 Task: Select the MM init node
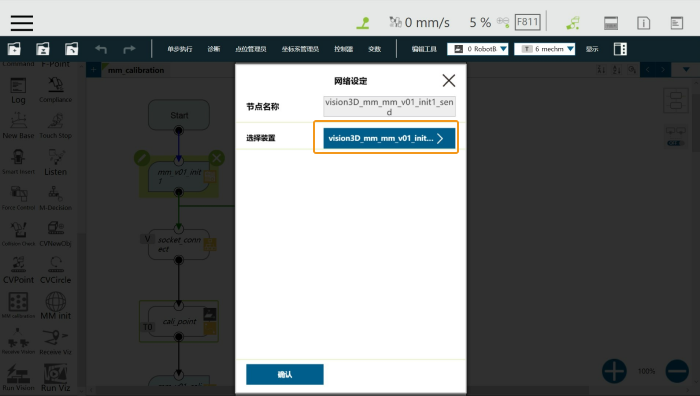55,306
